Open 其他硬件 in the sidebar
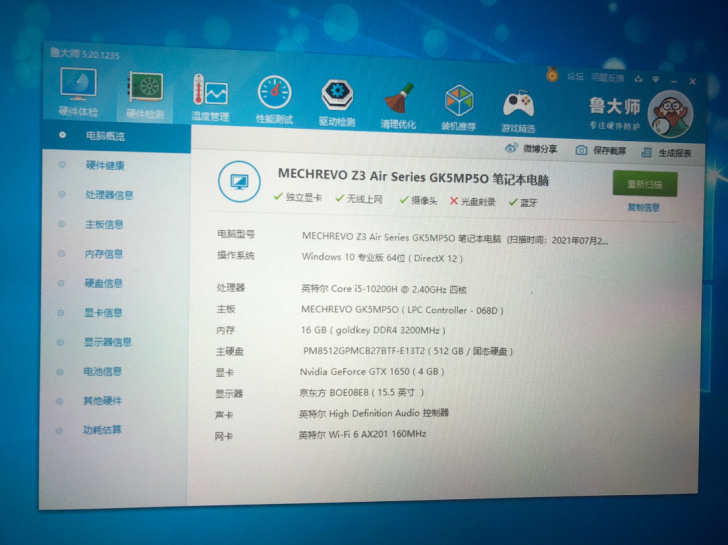This screenshot has height=545, width=728. 102,401
